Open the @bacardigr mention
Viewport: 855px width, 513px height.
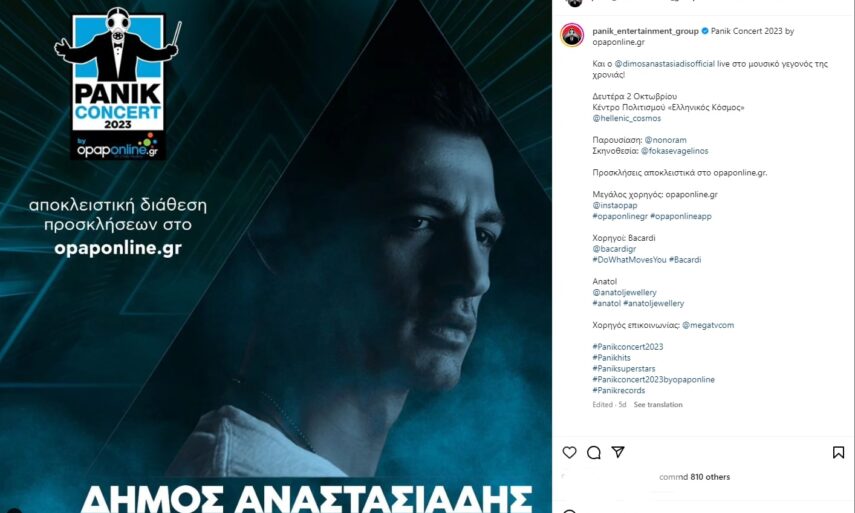coord(614,249)
